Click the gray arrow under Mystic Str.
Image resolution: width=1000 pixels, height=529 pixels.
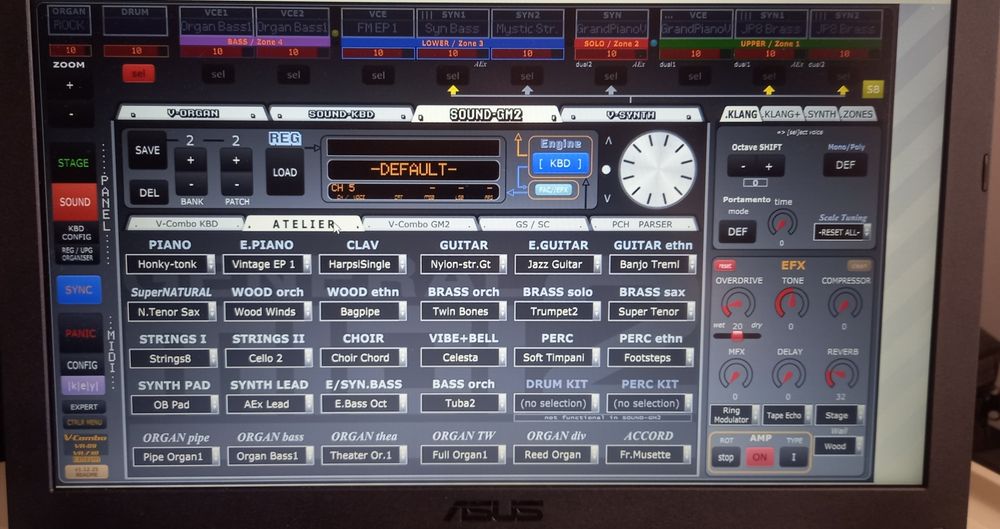[x=527, y=91]
